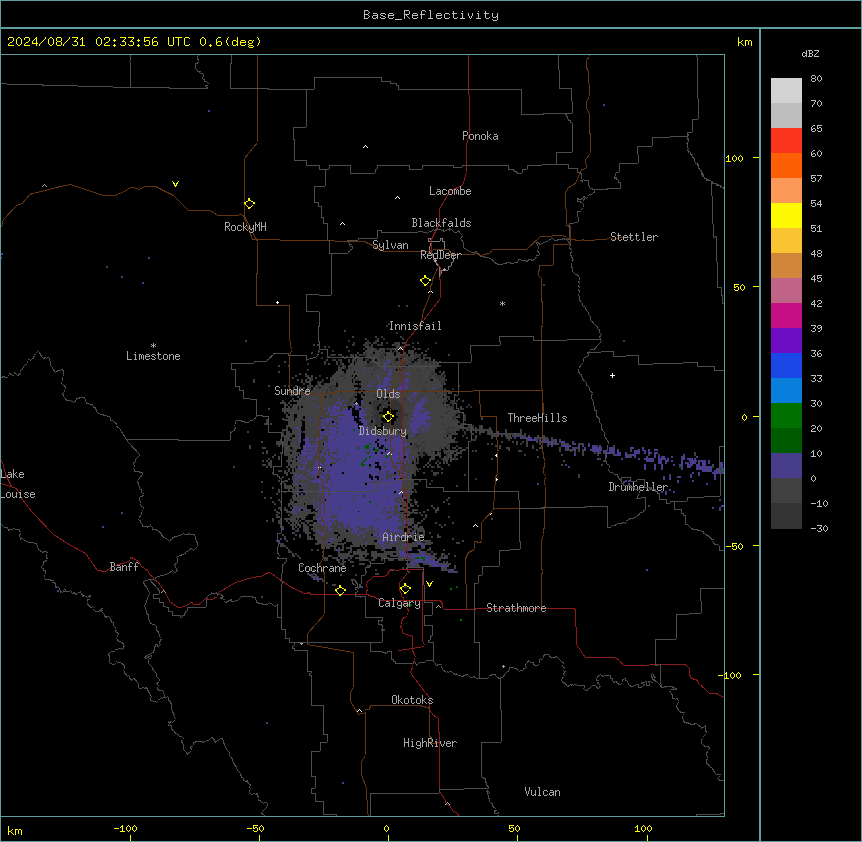Click the Stettler town label
This screenshot has height=842, width=862.
click(633, 237)
